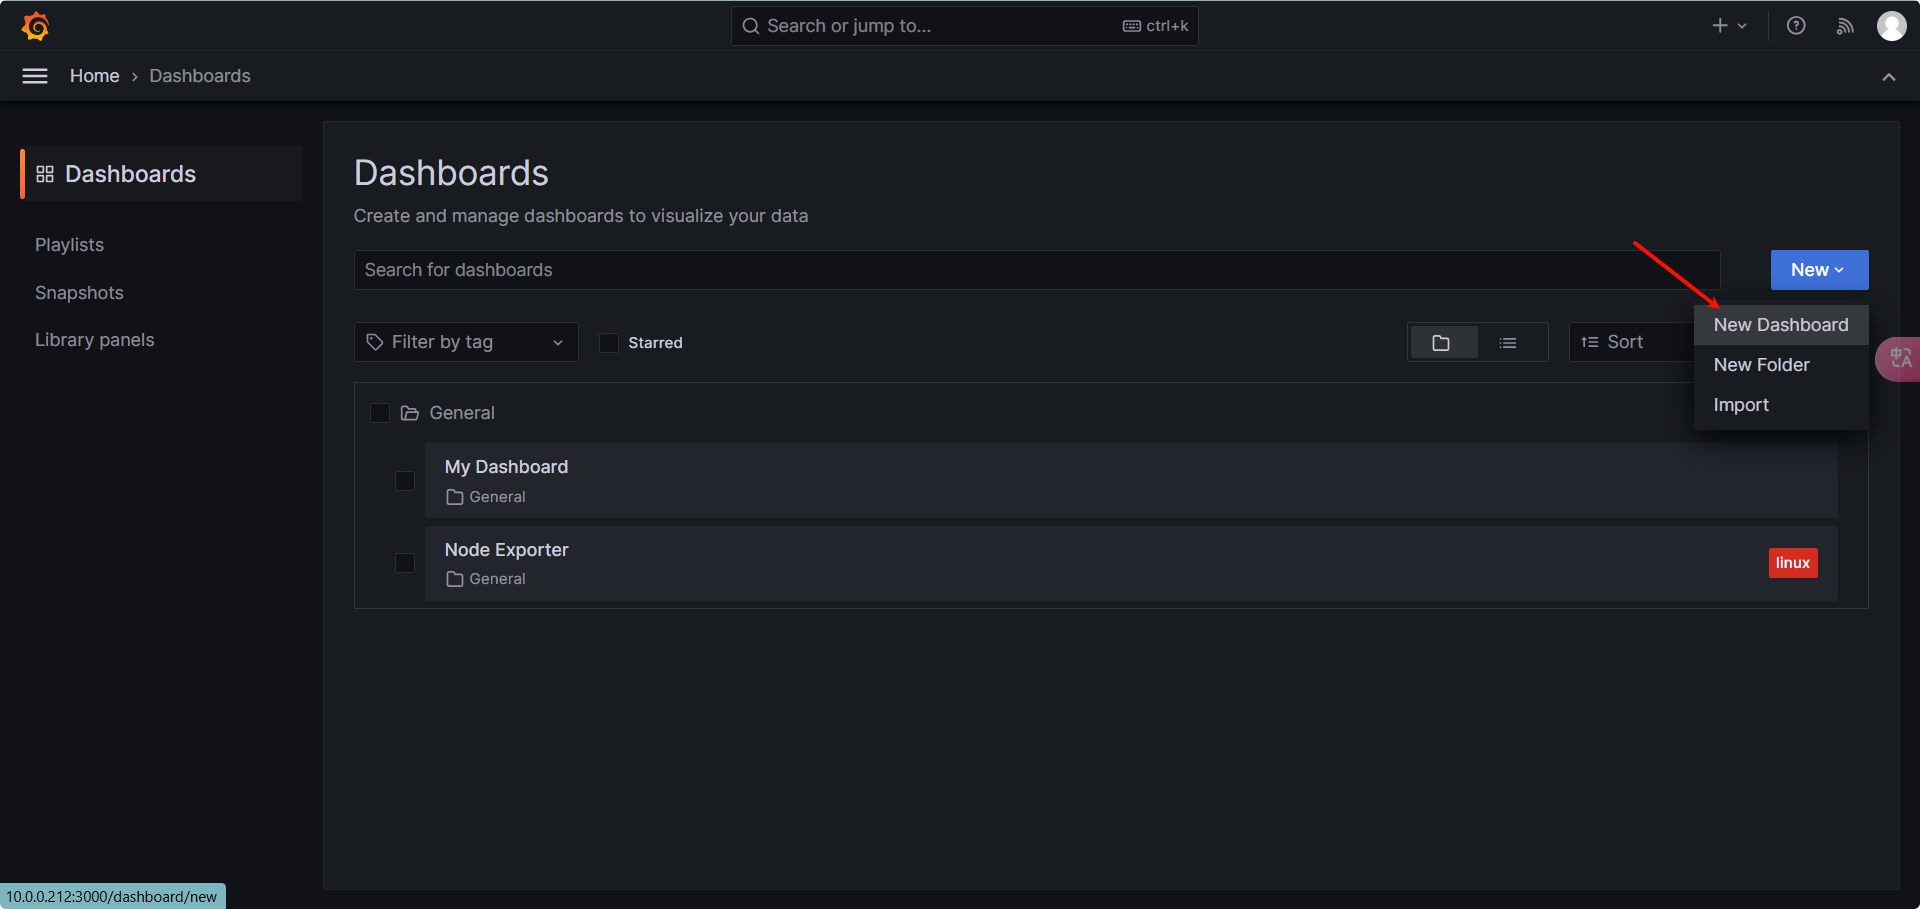Open the hamburger navigation menu

pos(35,76)
